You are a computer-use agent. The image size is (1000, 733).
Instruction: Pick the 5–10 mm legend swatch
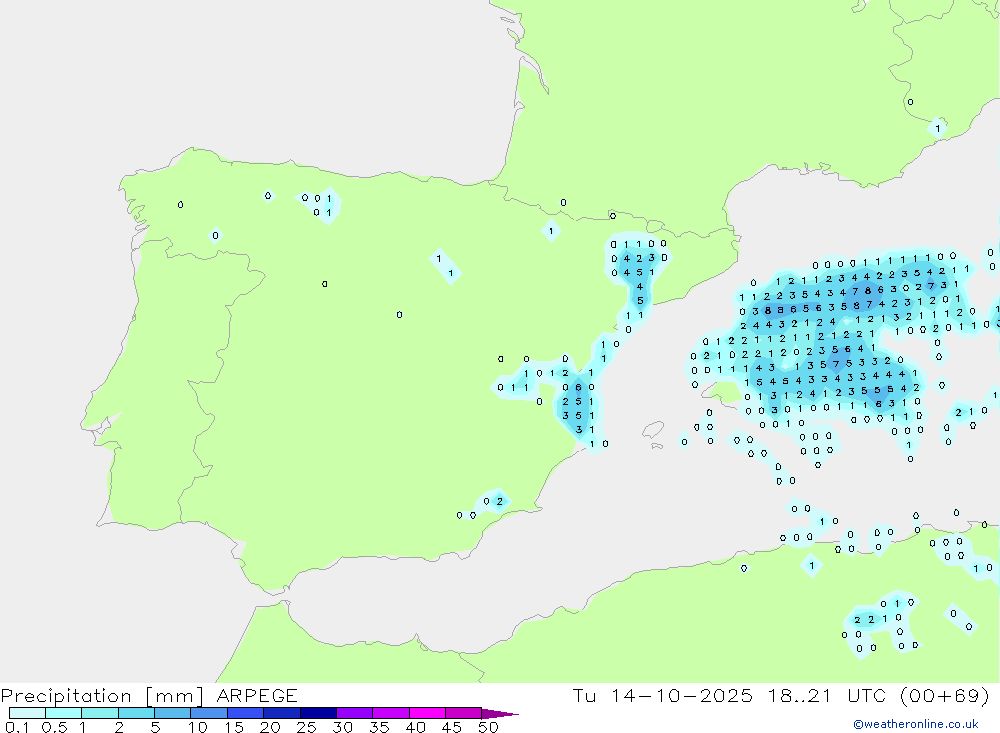[x=172, y=713]
